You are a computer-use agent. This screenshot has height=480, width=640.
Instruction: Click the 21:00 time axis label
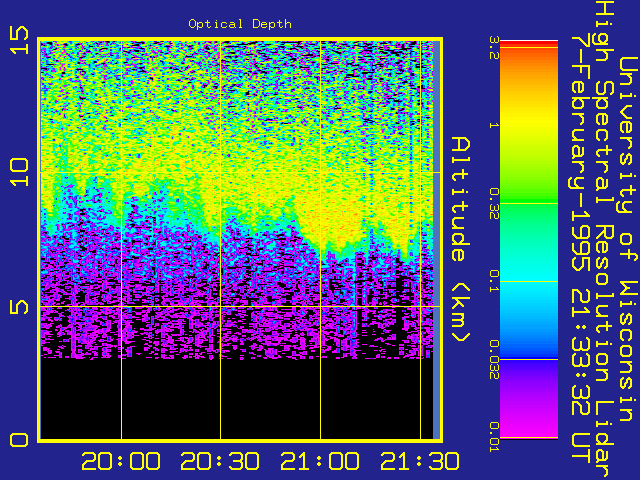click(x=320, y=461)
